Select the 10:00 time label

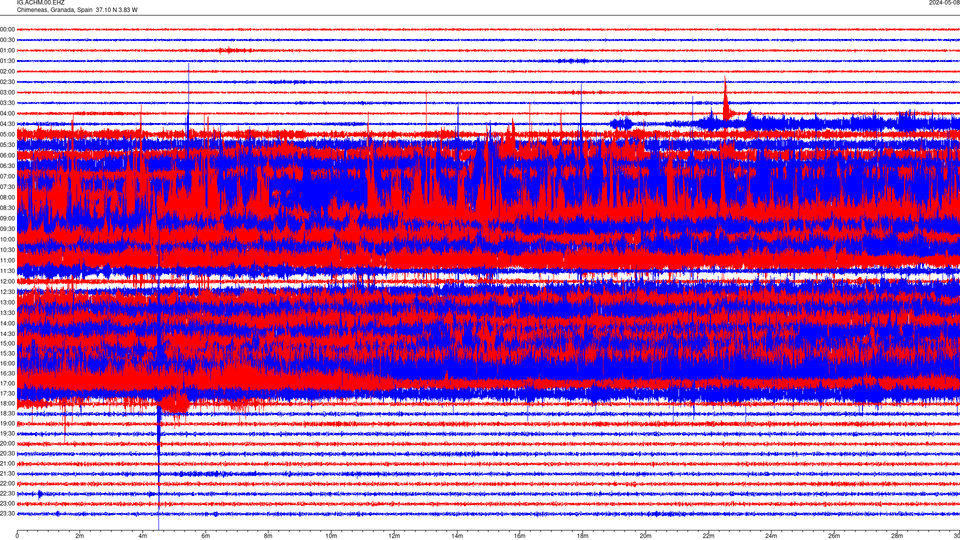7,239
